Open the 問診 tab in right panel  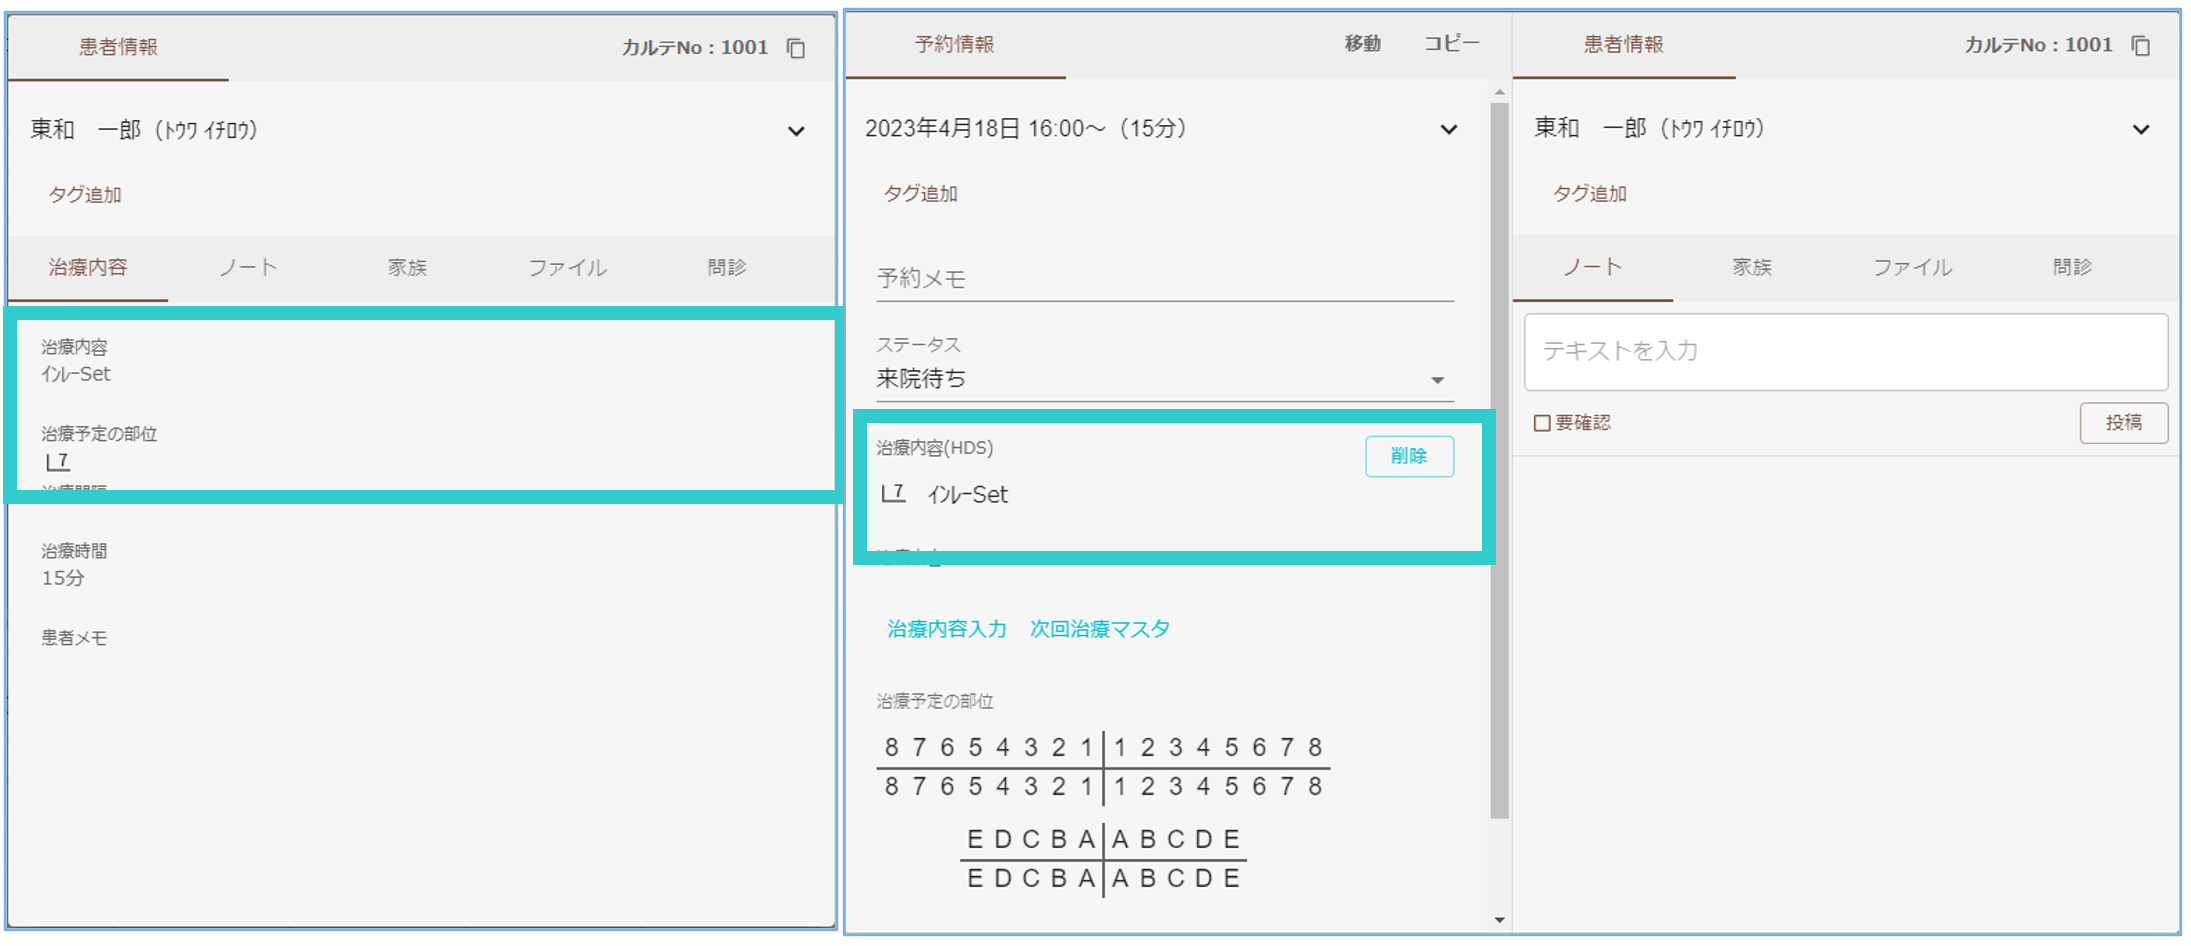pyautogui.click(x=2072, y=268)
